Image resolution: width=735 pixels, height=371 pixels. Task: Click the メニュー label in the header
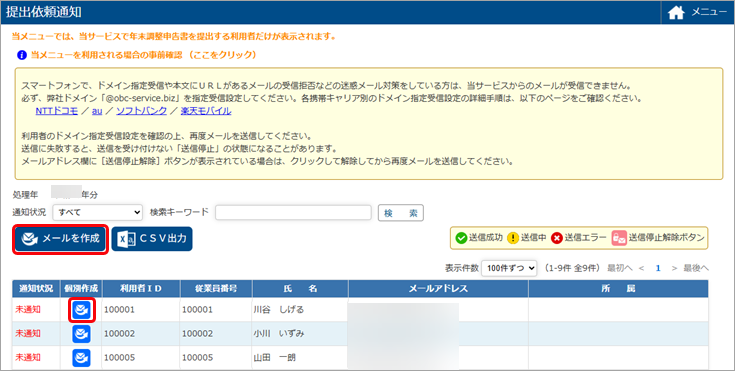[x=709, y=12]
